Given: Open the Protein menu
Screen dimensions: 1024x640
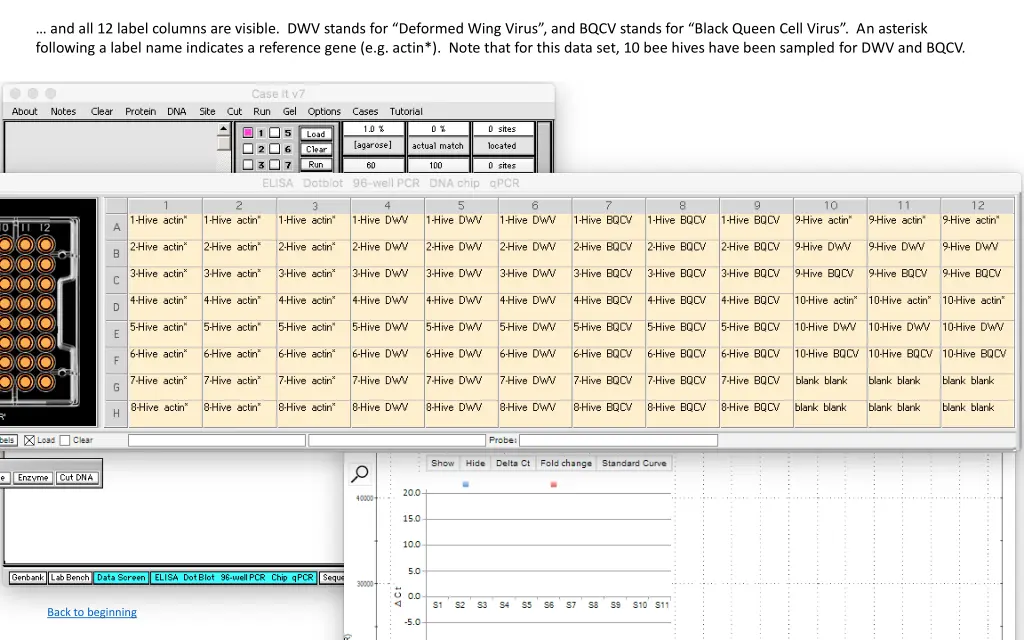Looking at the screenshot, I should click(x=140, y=112).
